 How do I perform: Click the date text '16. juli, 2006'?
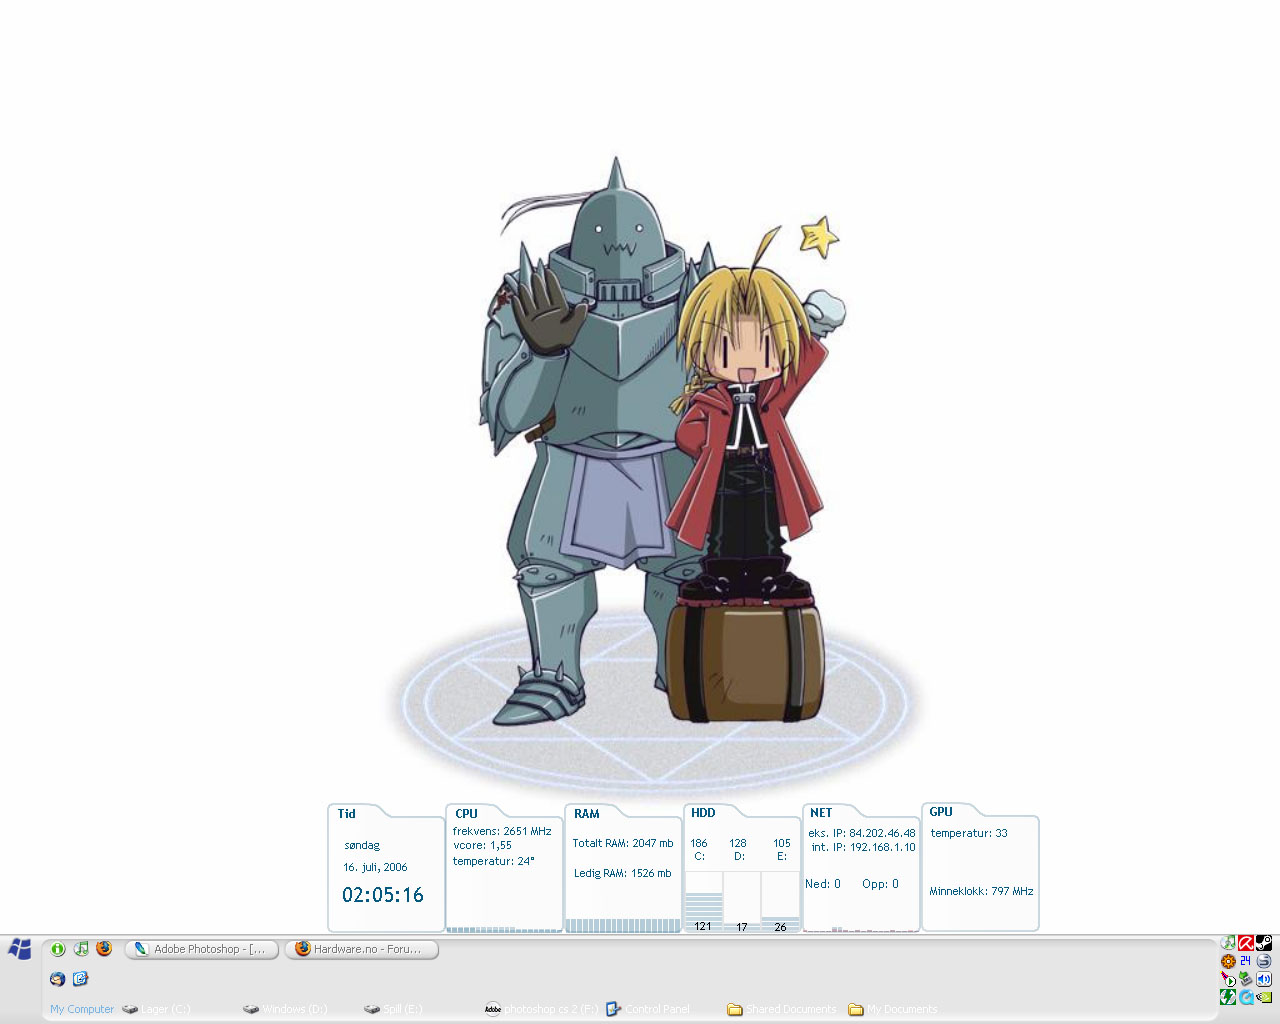point(375,867)
